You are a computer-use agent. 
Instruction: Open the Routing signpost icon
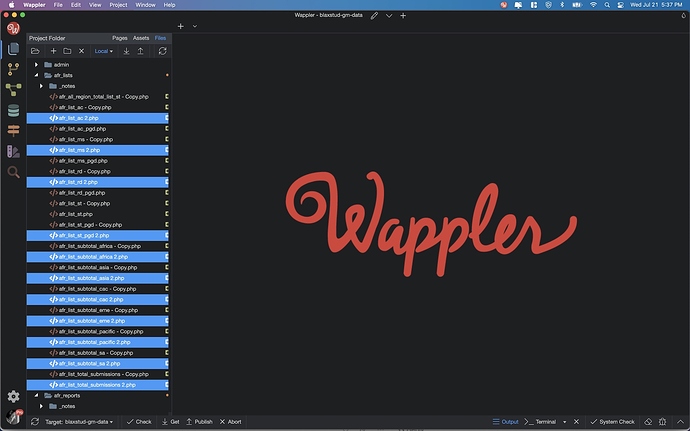[13, 130]
